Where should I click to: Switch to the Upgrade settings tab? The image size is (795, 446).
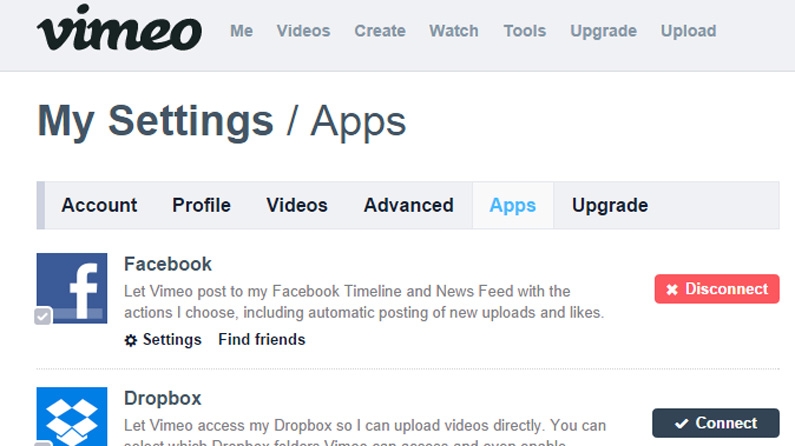610,205
